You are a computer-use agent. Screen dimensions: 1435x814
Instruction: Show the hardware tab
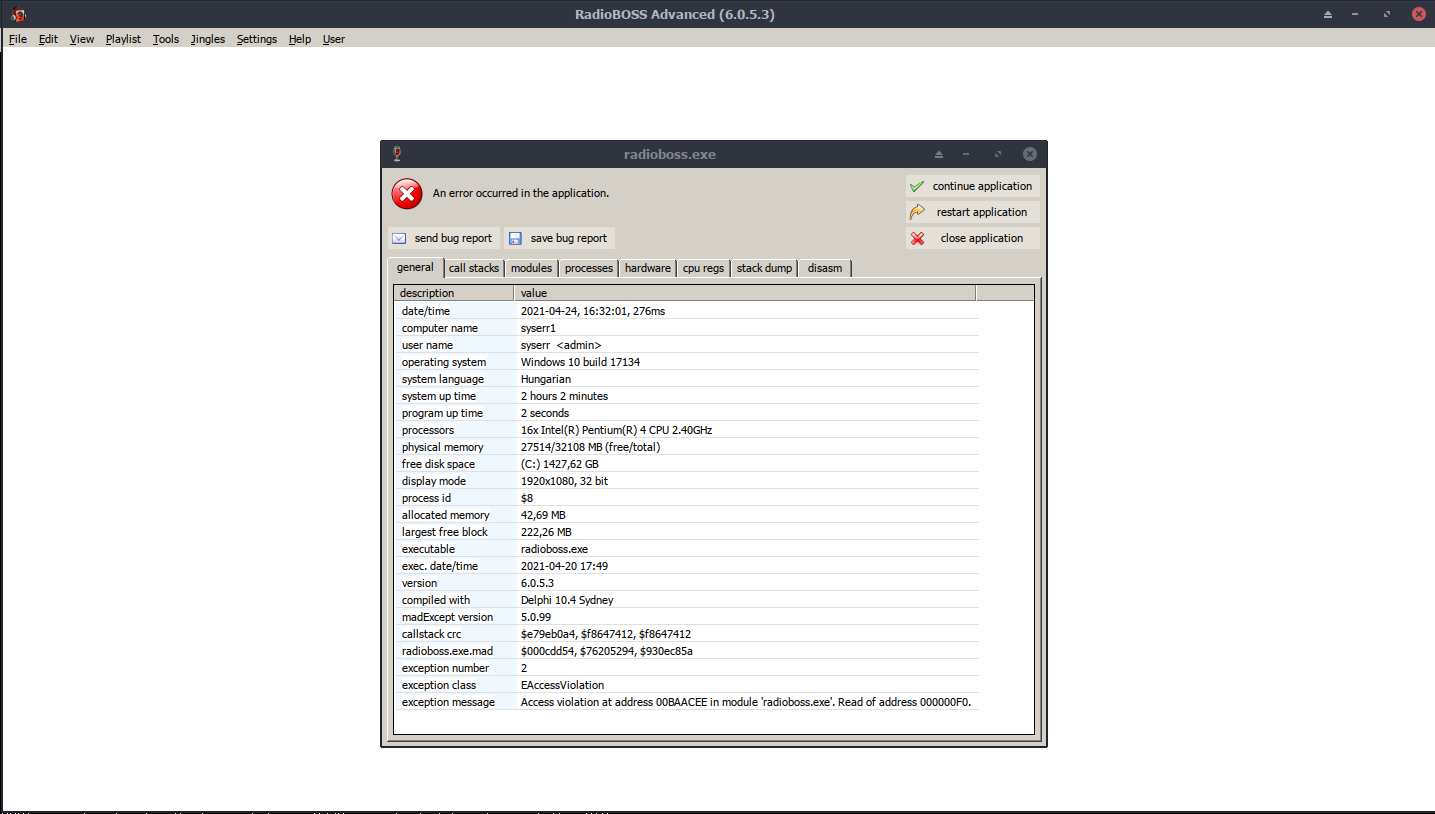[x=647, y=268]
